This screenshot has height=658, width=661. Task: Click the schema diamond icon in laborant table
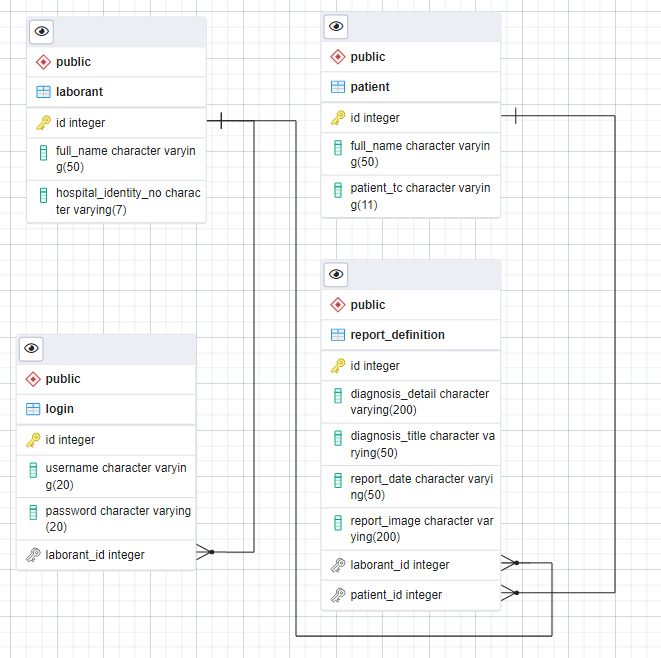coord(43,62)
